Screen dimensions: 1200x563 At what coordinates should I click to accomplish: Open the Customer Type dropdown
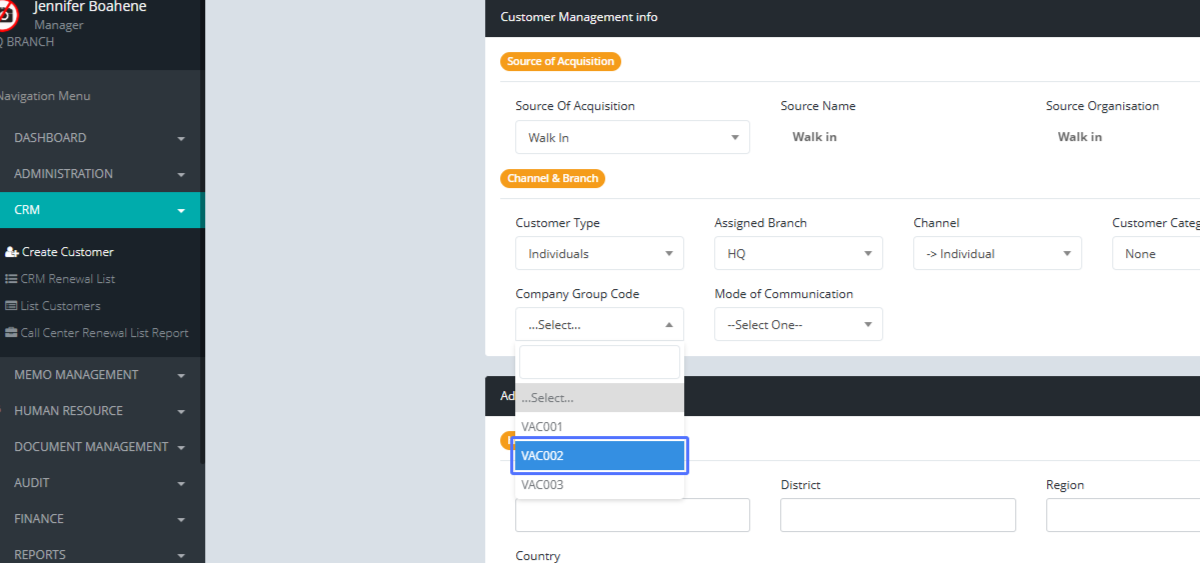point(599,254)
